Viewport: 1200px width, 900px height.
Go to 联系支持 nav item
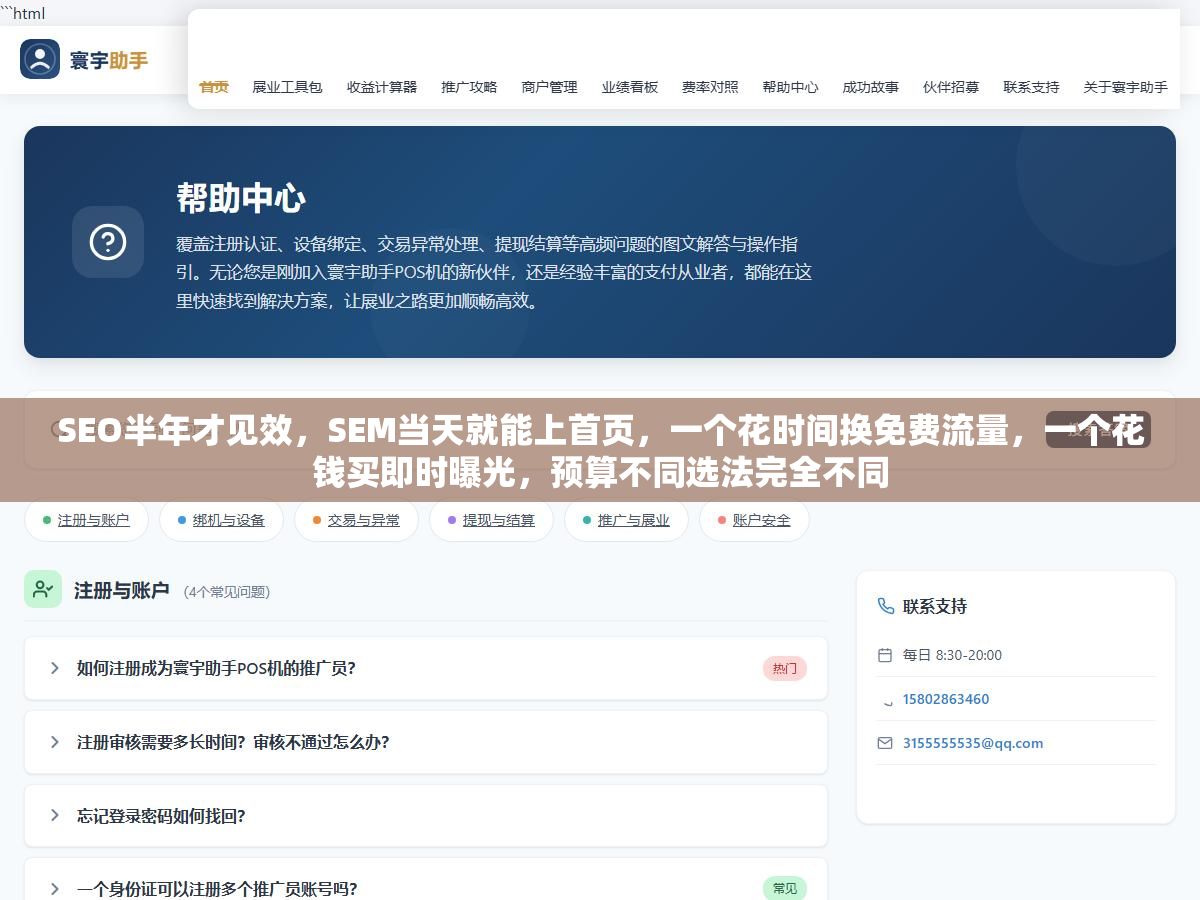(x=1031, y=87)
